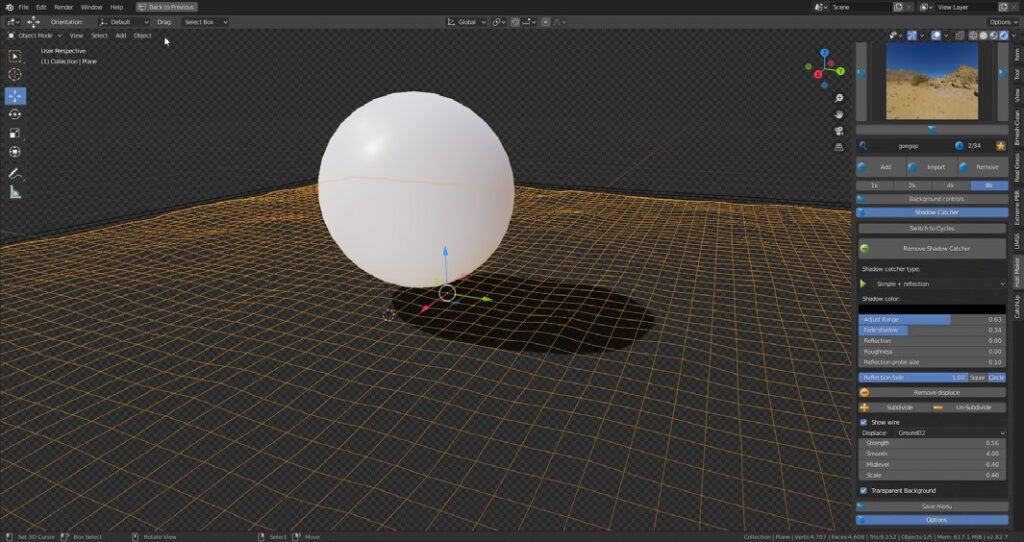Click the Un-Subdivide button

pos(969,407)
